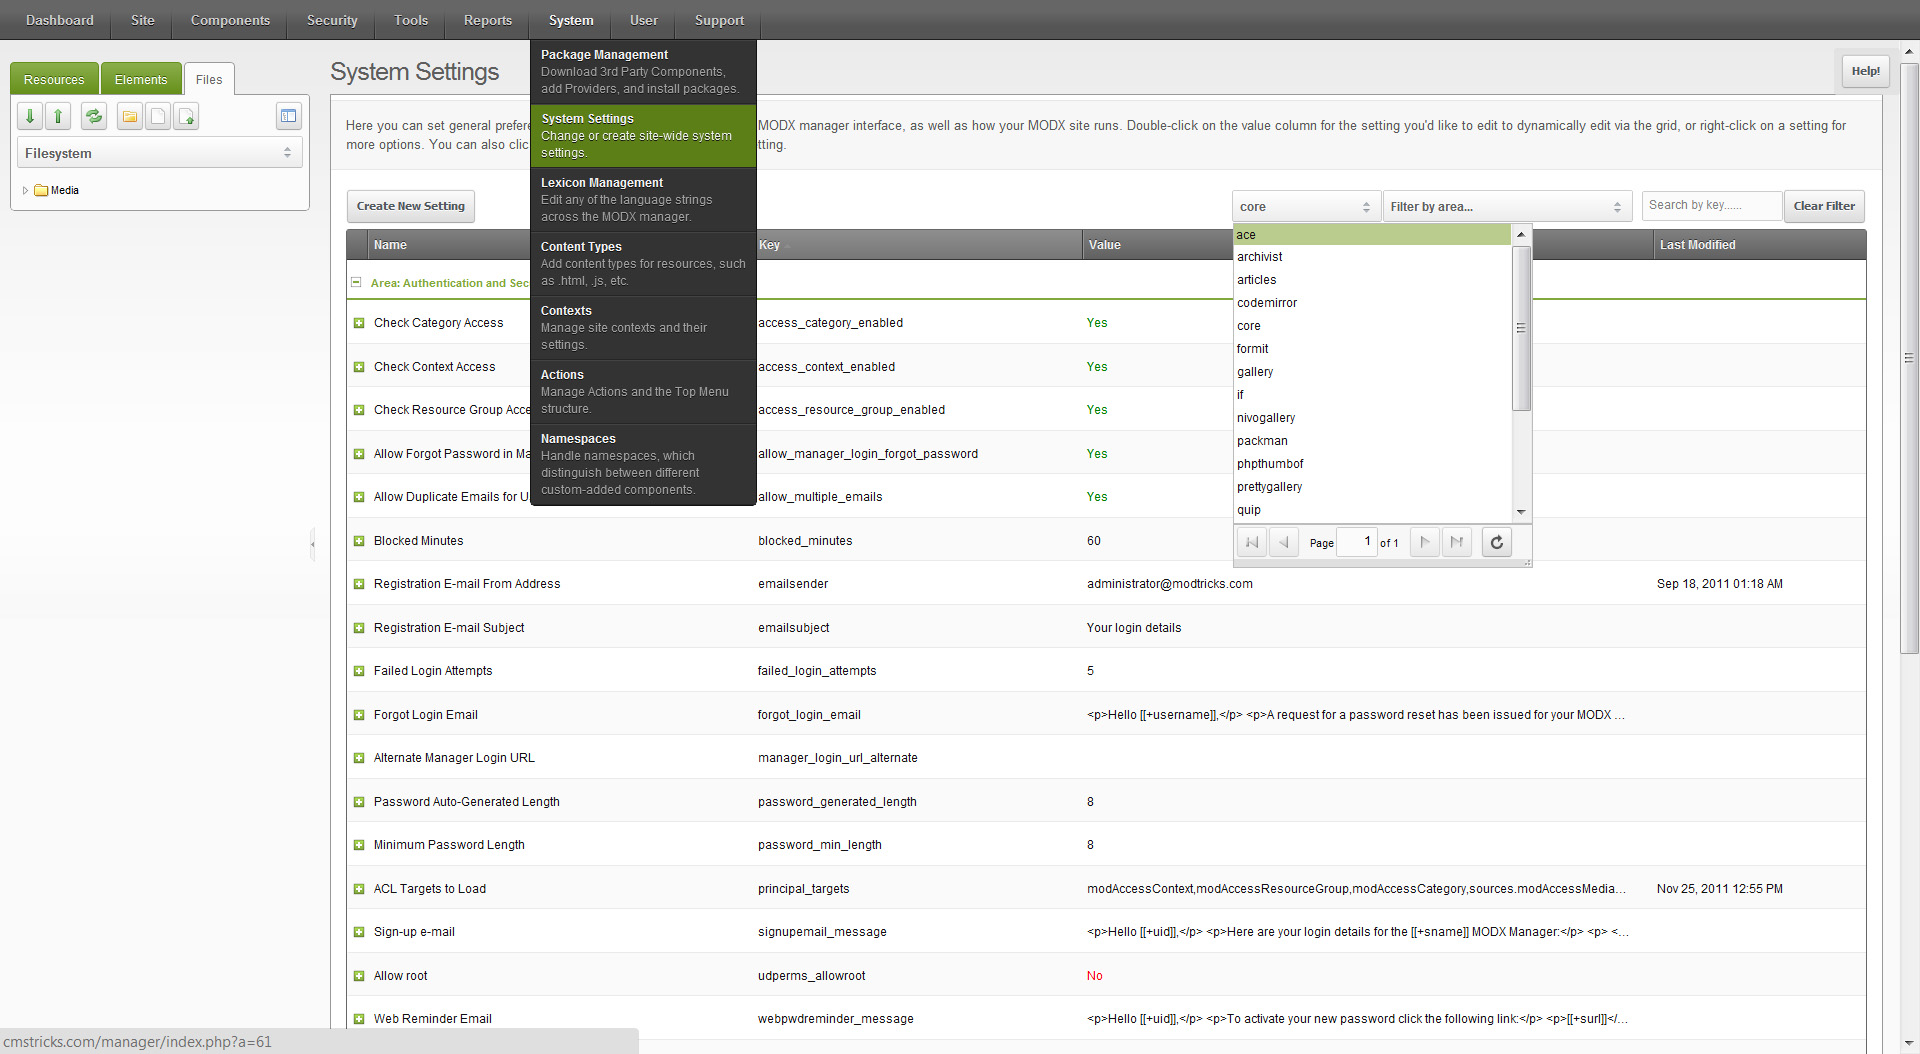Click the new folder icon in Files toolbar

coord(130,116)
